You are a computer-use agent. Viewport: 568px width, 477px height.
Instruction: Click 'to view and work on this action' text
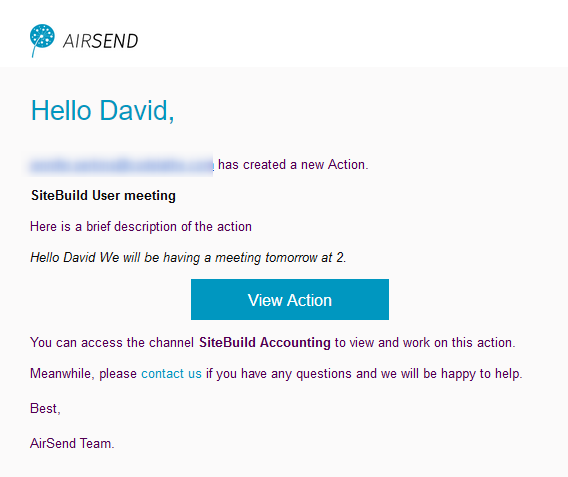pyautogui.click(x=425, y=343)
